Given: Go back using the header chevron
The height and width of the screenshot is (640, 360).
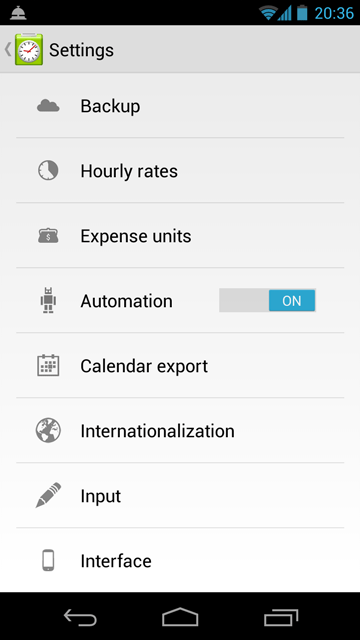Looking at the screenshot, I should 8,50.
